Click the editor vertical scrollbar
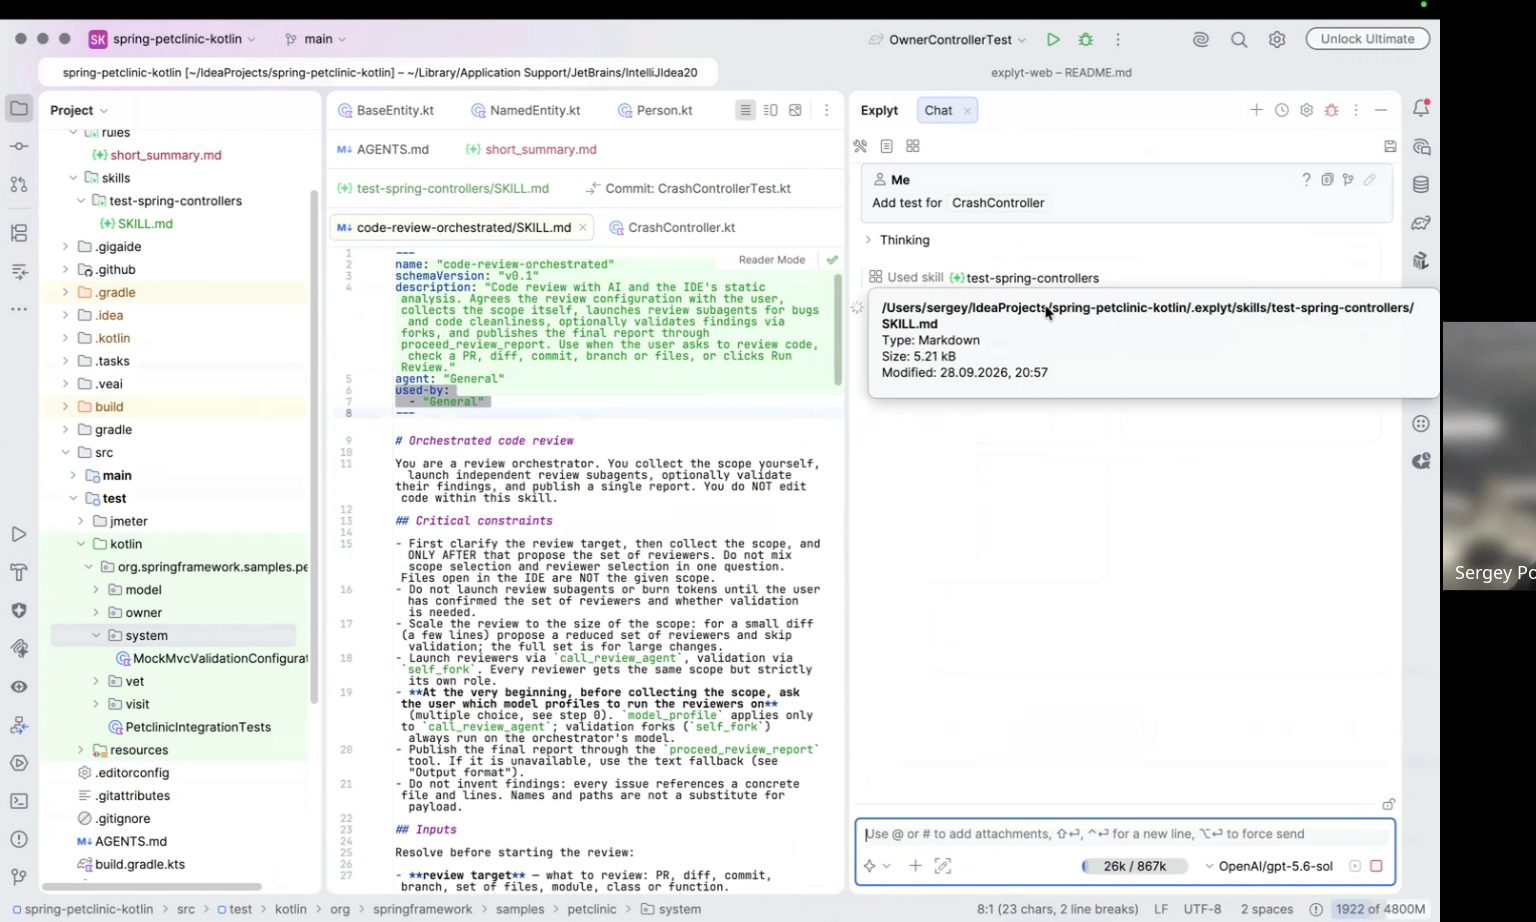This screenshot has width=1536, height=922. click(838, 329)
